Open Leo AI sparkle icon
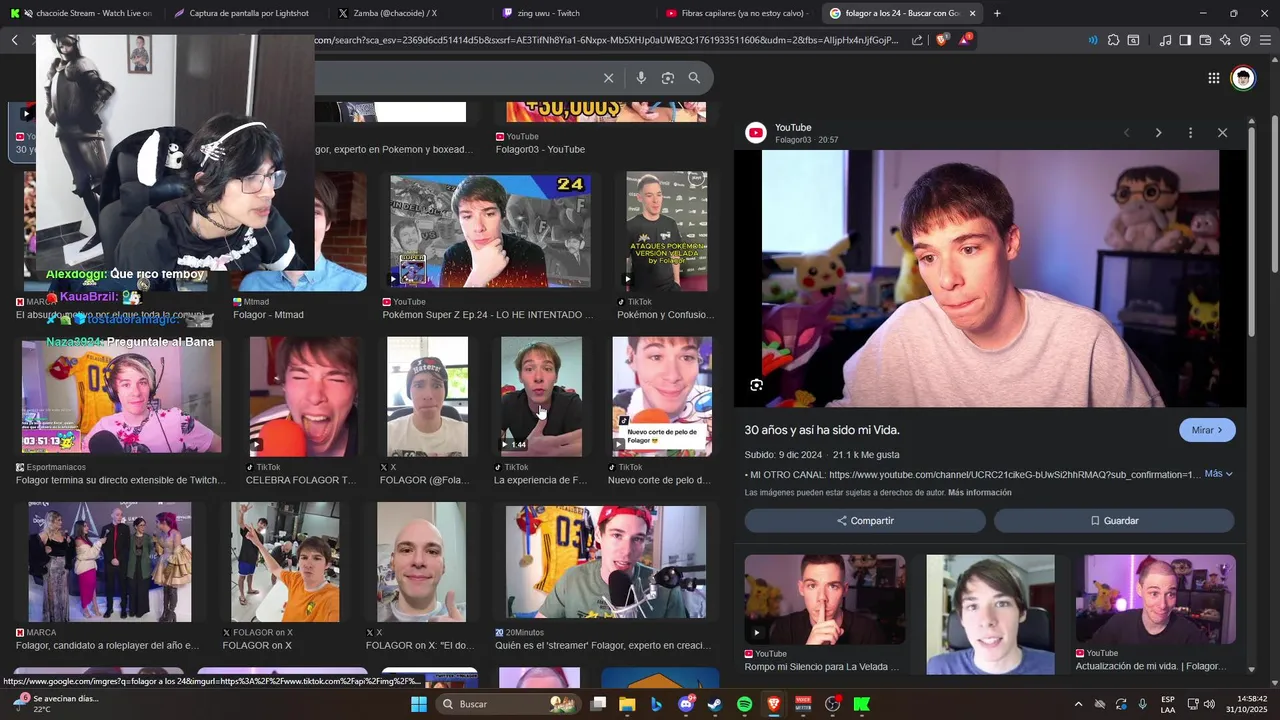 pyautogui.click(x=1225, y=40)
